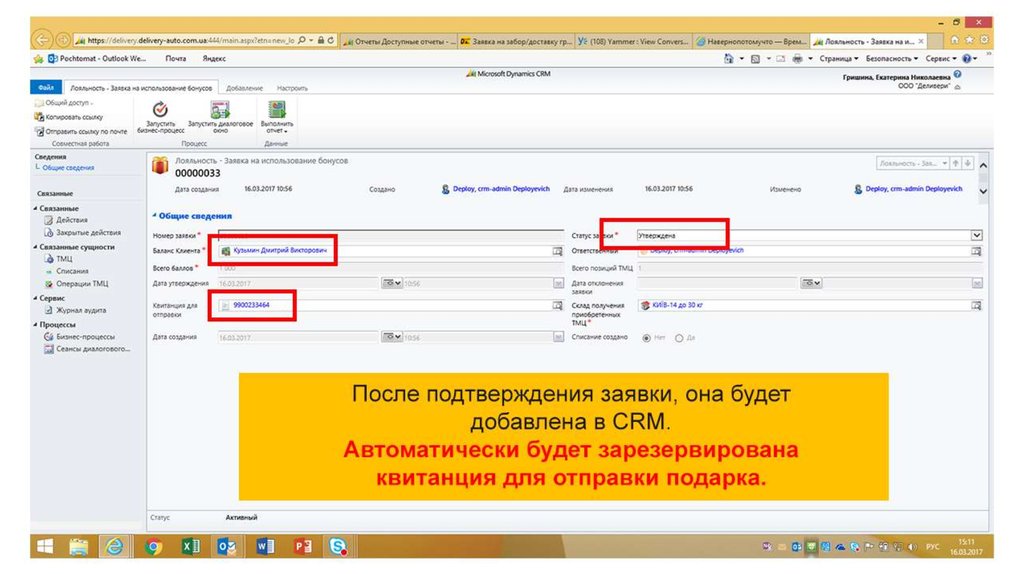The width and height of the screenshot is (1024, 574).
Task: Switch to the Настроить ribbon tab
Action: 292,89
